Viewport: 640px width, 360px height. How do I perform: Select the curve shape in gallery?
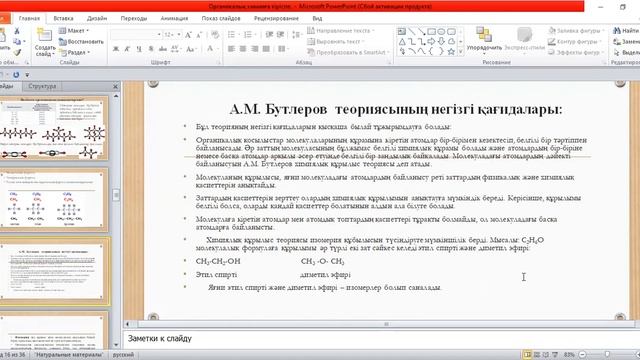coord(422,51)
